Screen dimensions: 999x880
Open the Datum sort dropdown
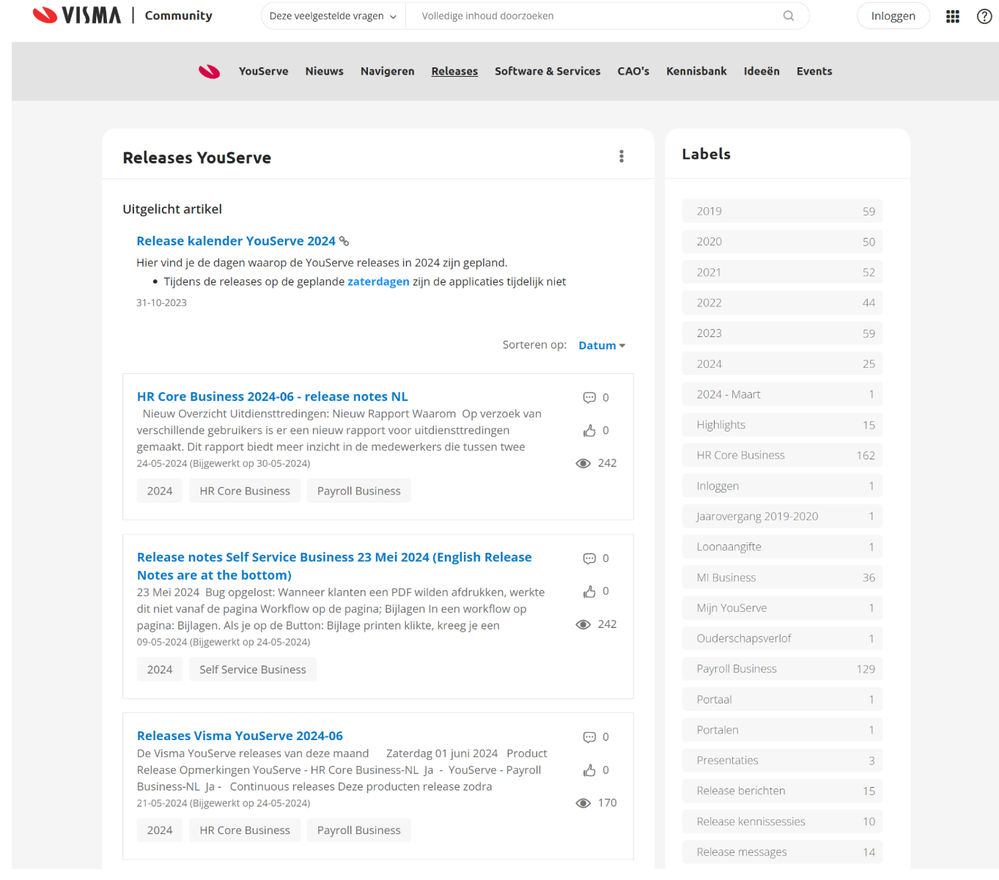601,345
